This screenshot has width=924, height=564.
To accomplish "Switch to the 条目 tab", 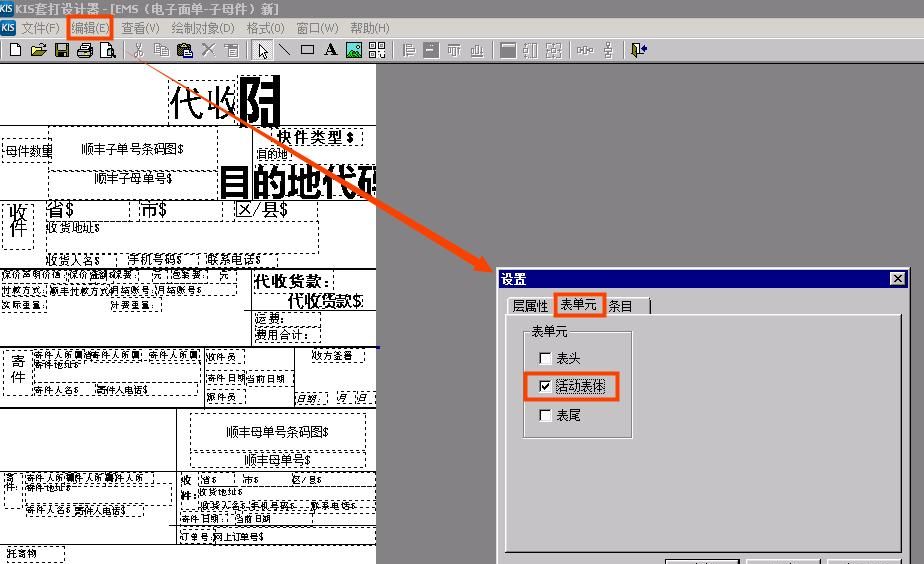I will point(621,306).
